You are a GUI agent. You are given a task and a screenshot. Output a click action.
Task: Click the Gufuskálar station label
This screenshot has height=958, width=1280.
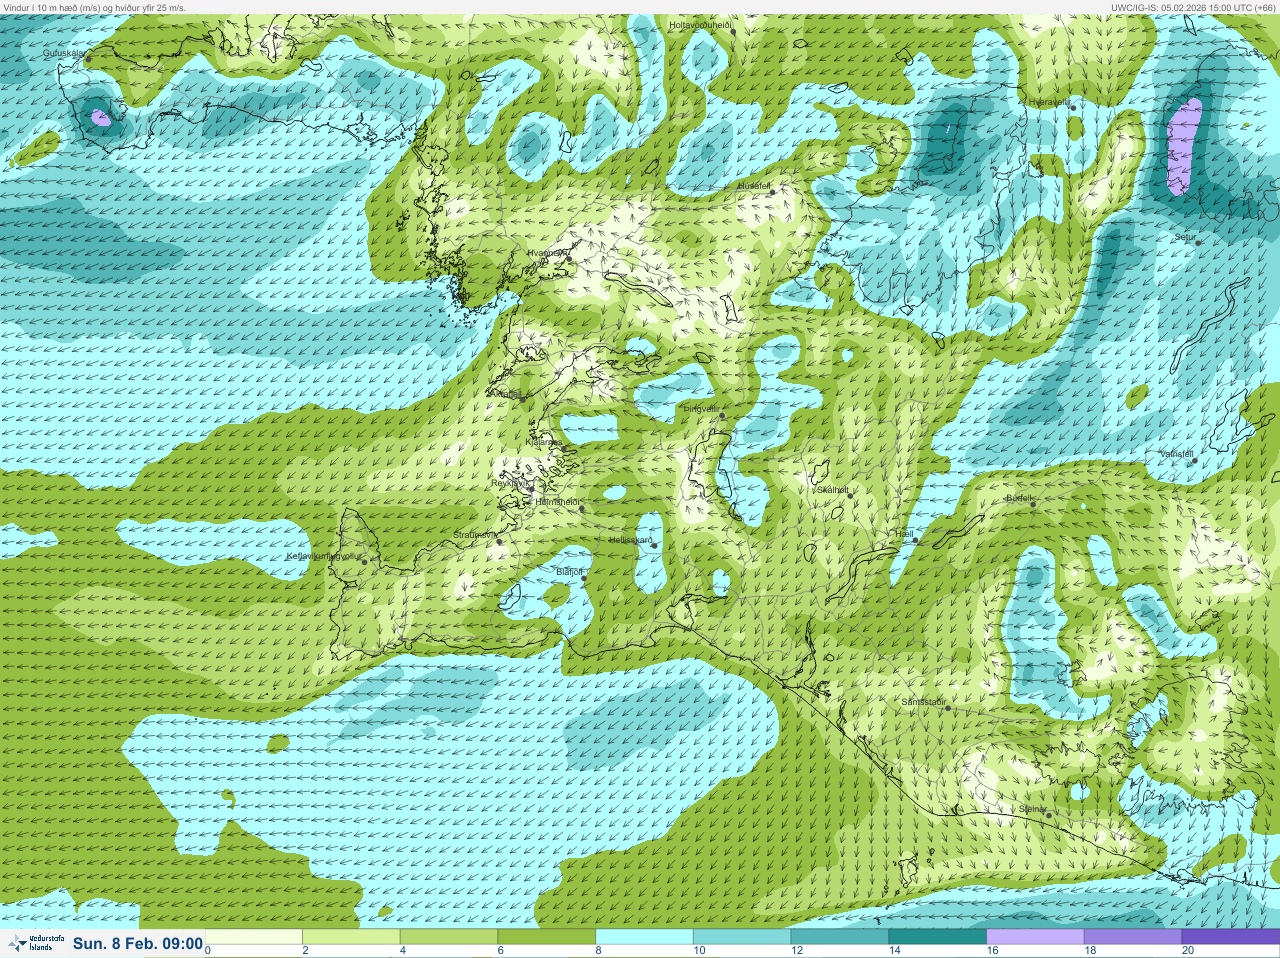click(66, 52)
